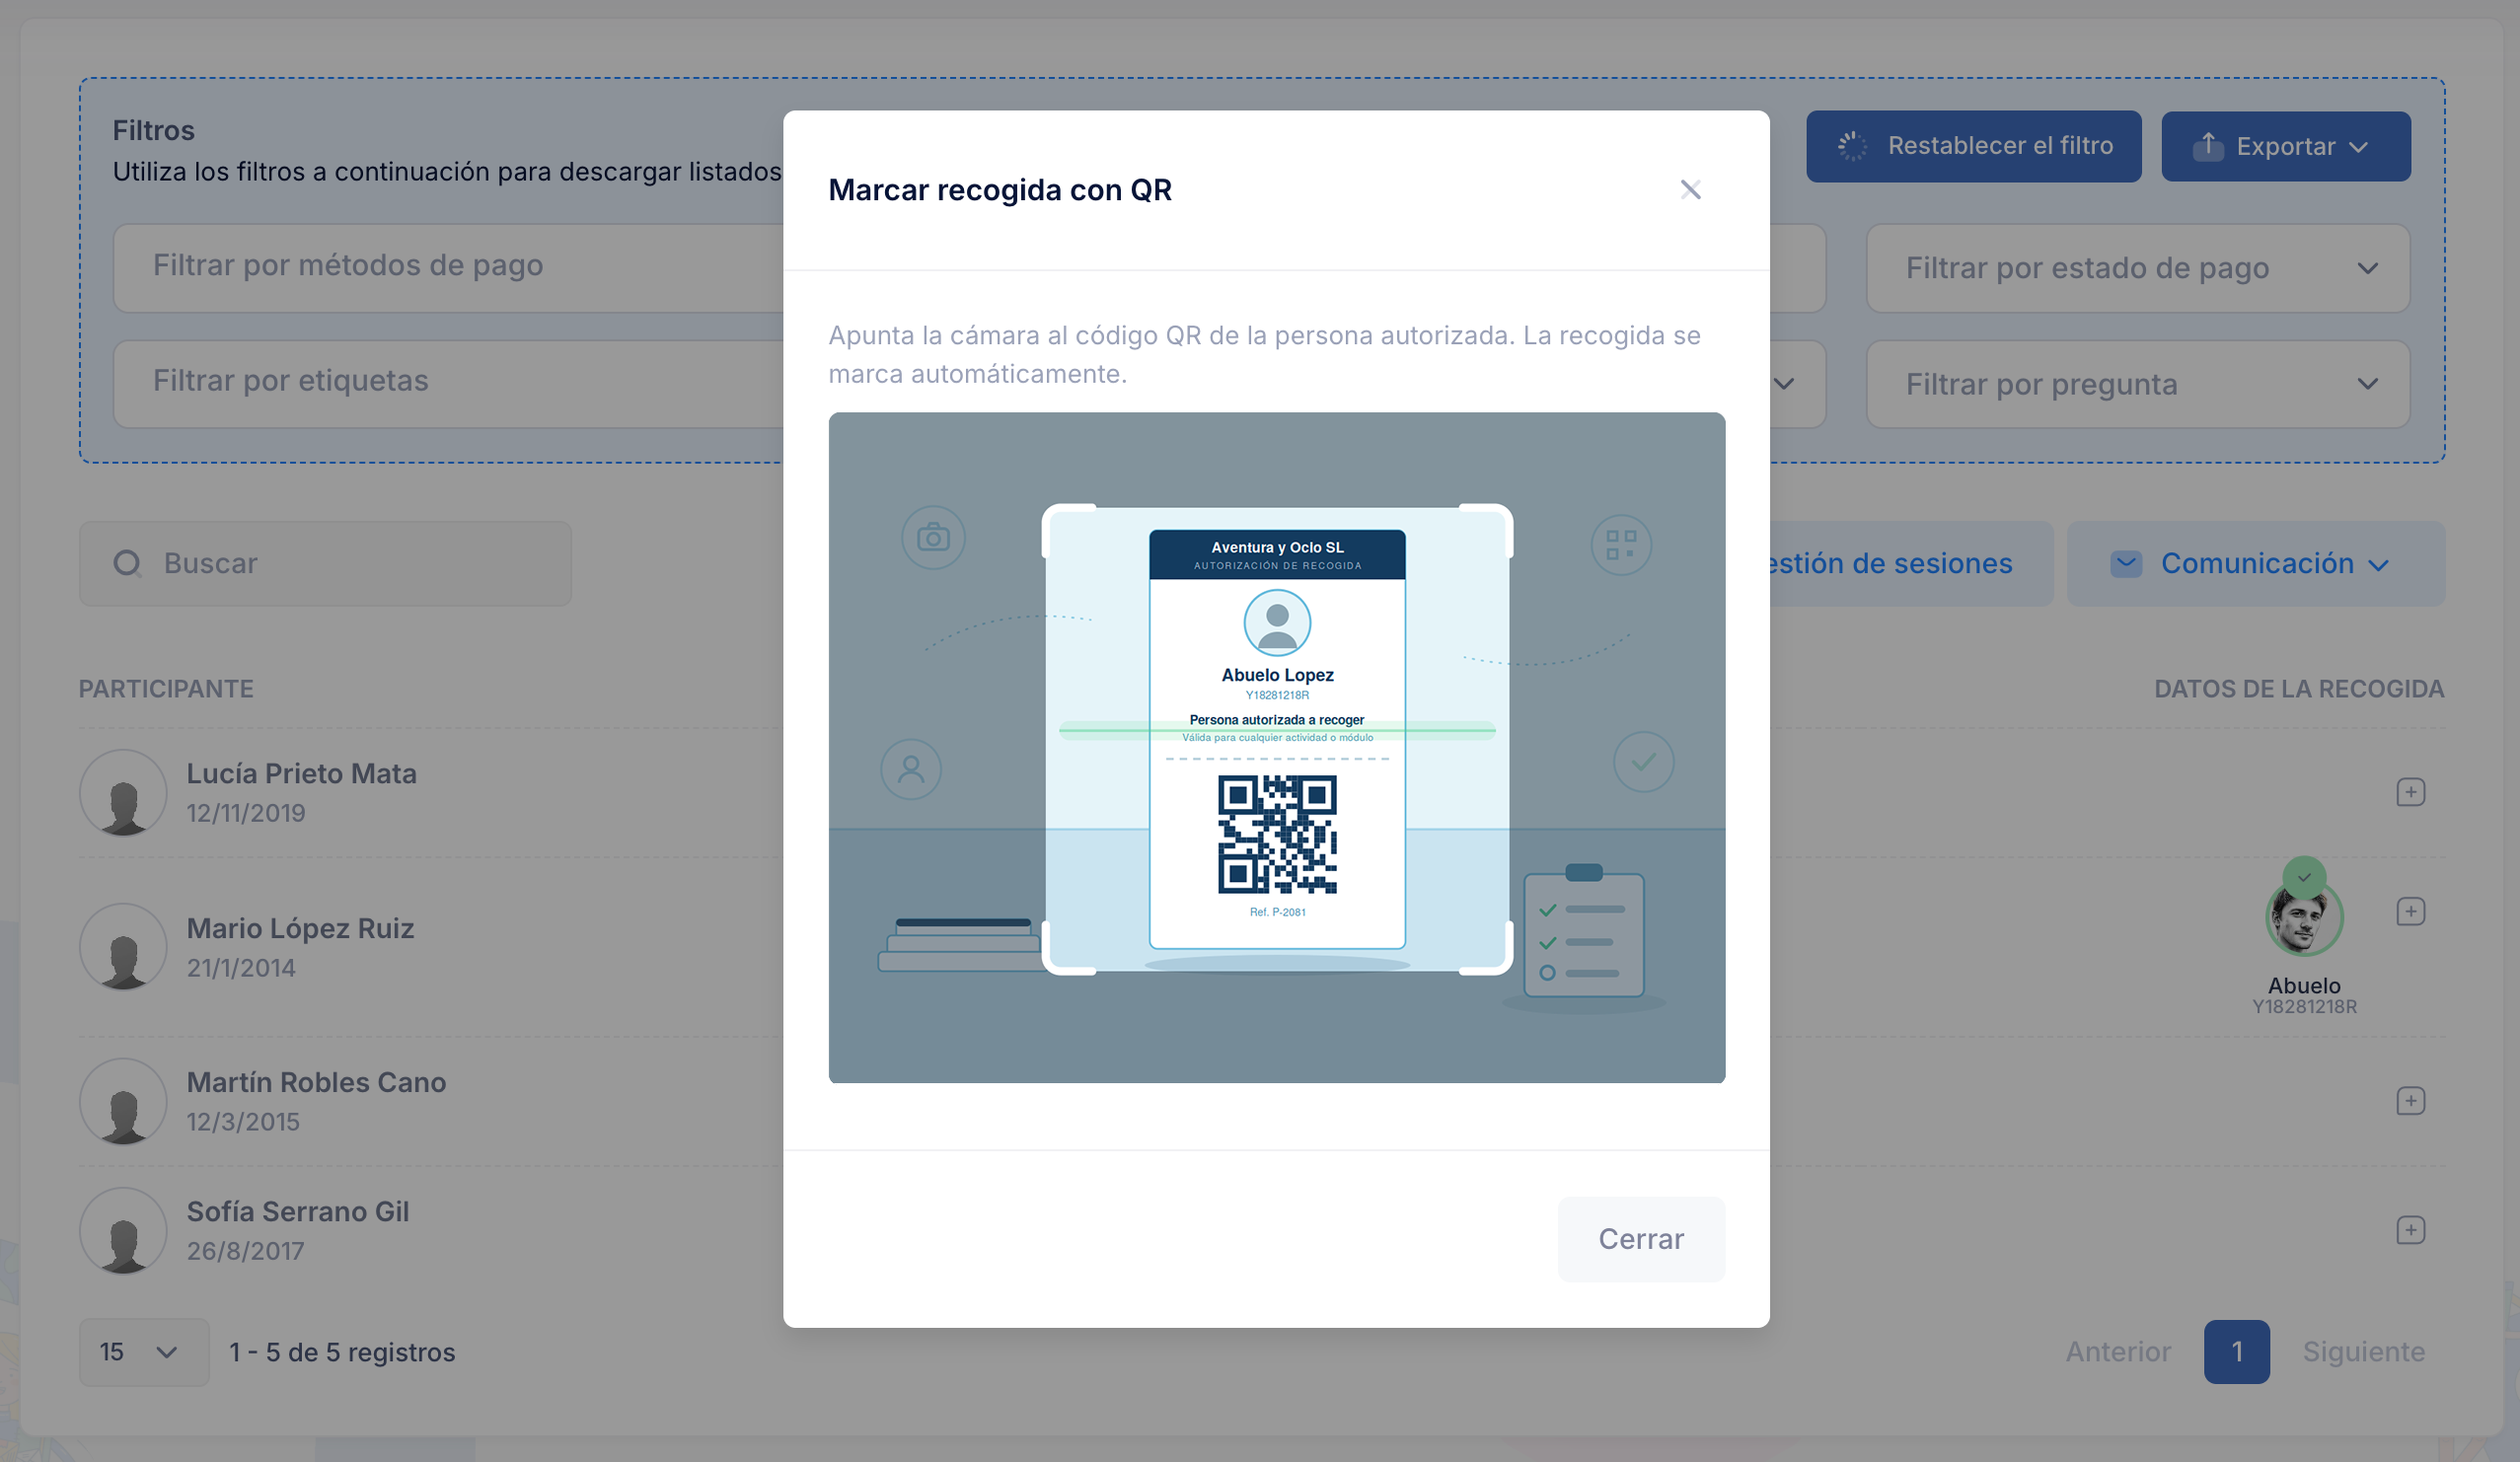Click the Filtros heading
Image resolution: width=2520 pixels, height=1462 pixels.
click(x=153, y=131)
